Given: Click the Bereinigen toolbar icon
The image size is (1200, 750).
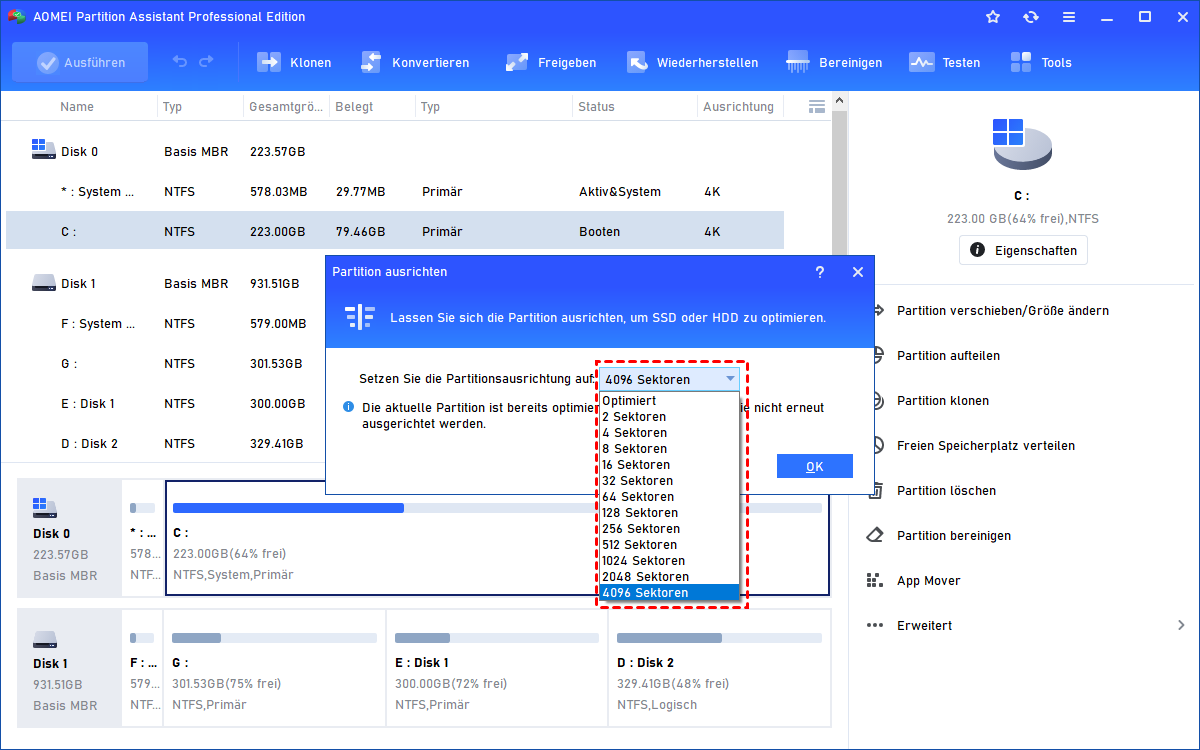Looking at the screenshot, I should tap(798, 62).
